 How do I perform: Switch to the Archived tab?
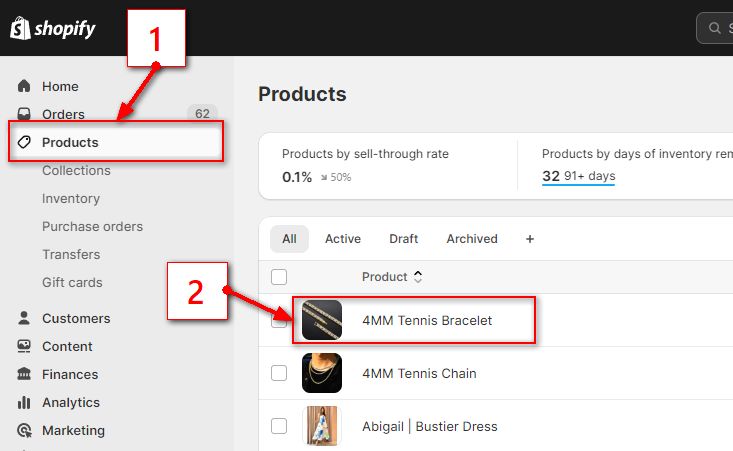pos(472,239)
